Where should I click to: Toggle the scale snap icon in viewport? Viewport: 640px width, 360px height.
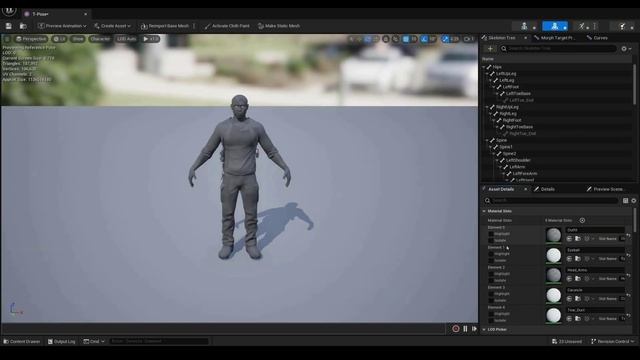(445, 39)
